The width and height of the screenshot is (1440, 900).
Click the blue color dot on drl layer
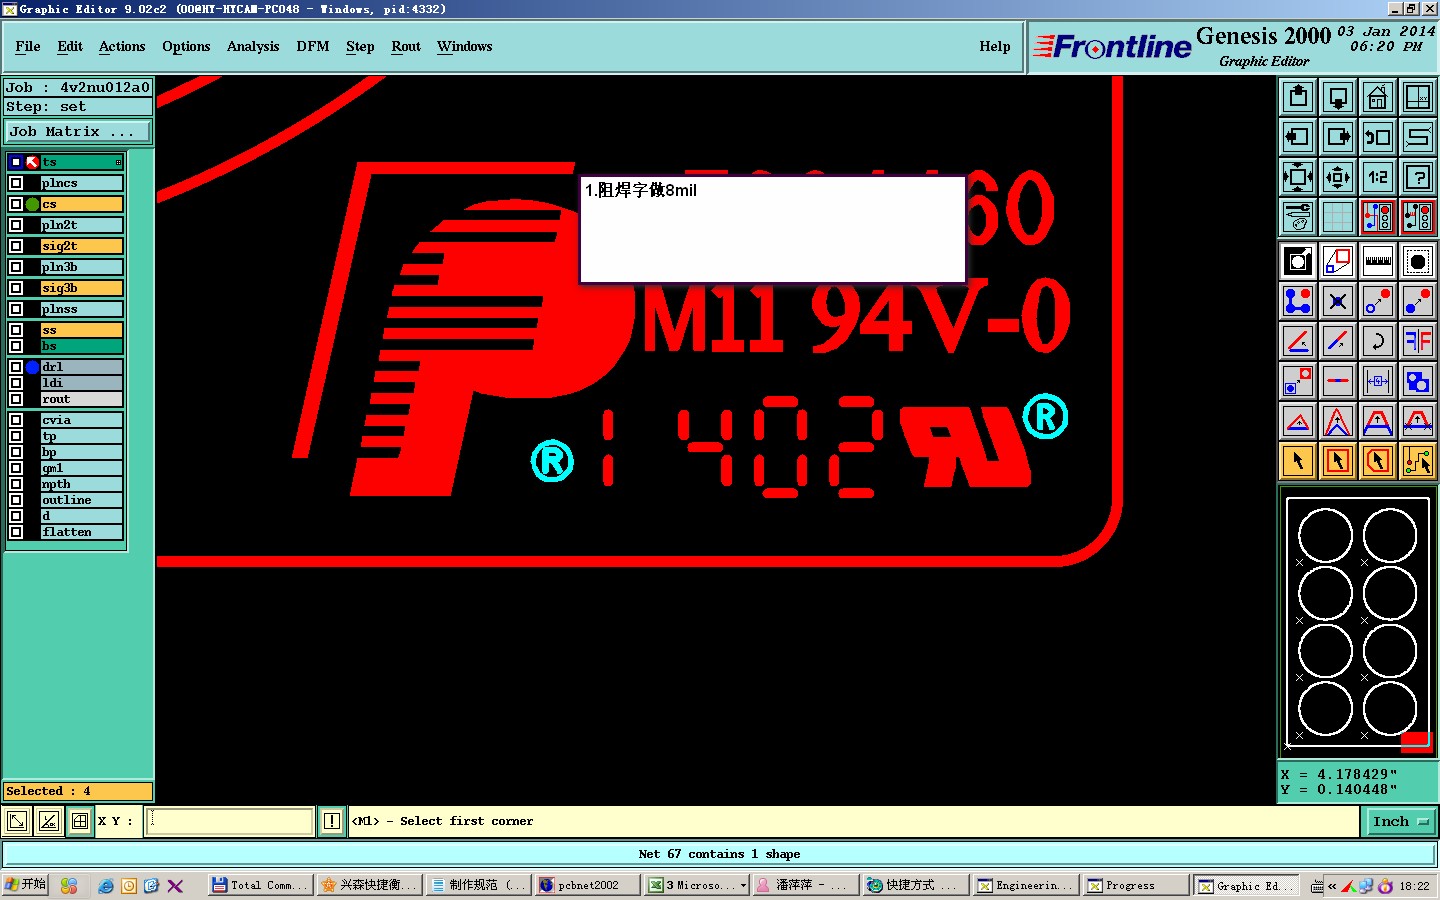pyautogui.click(x=32, y=367)
